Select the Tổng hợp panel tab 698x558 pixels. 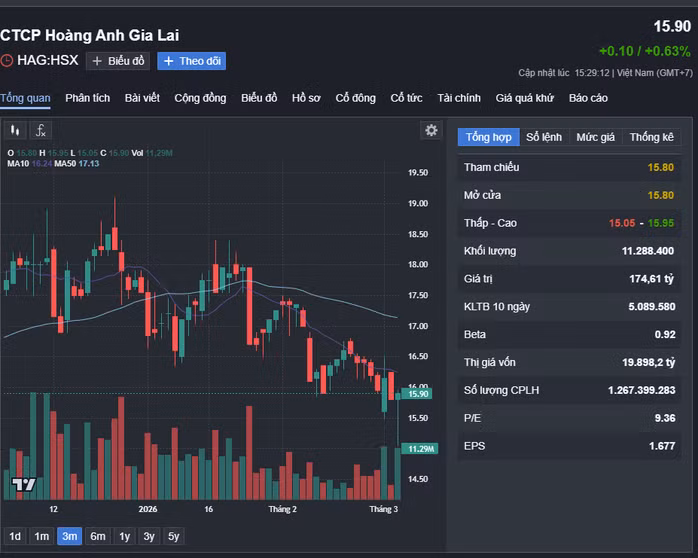tap(488, 137)
